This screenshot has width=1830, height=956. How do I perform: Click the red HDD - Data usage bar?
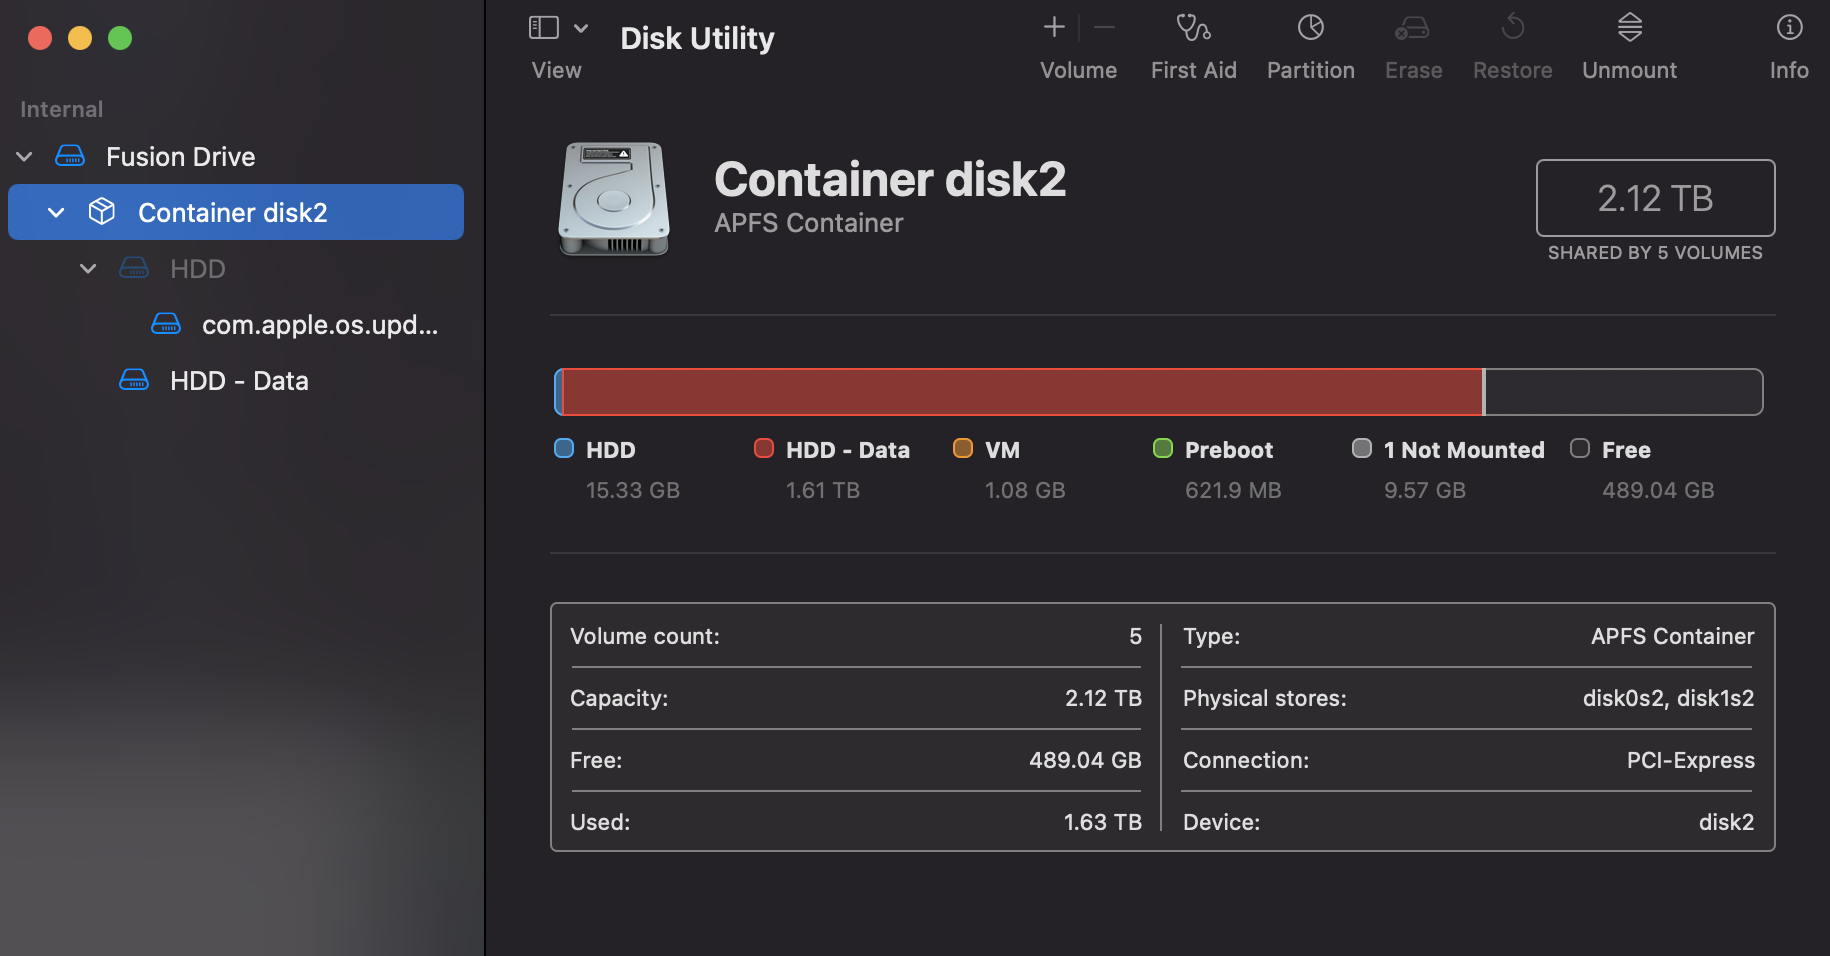tap(1022, 392)
